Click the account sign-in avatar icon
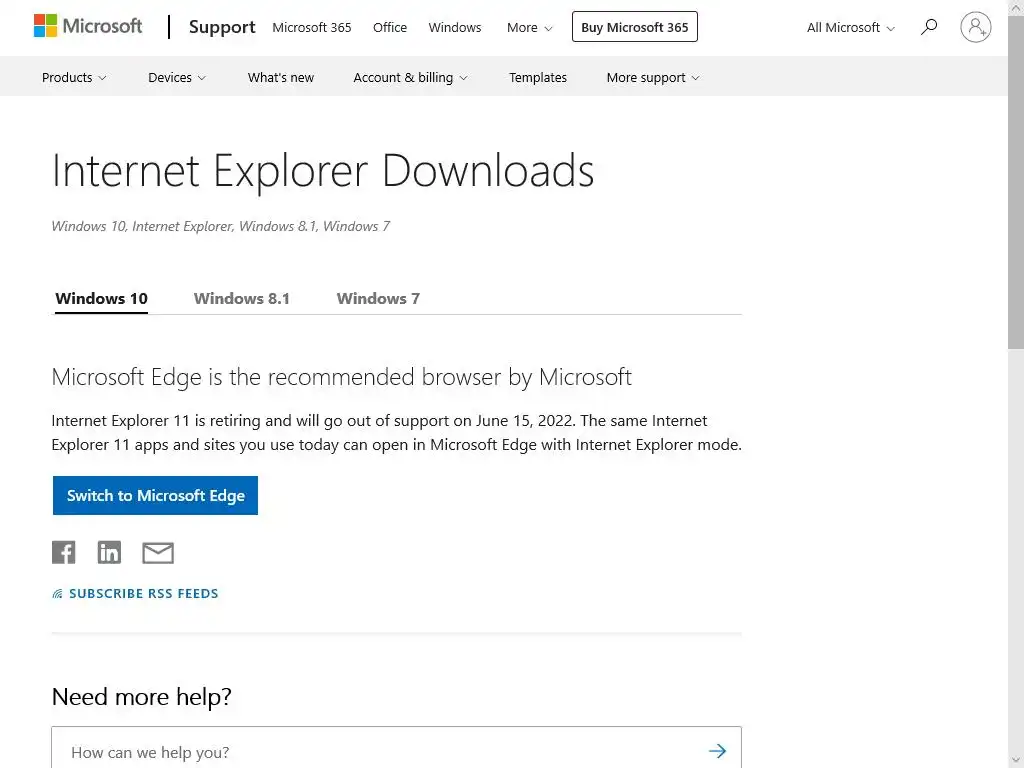 [x=975, y=27]
